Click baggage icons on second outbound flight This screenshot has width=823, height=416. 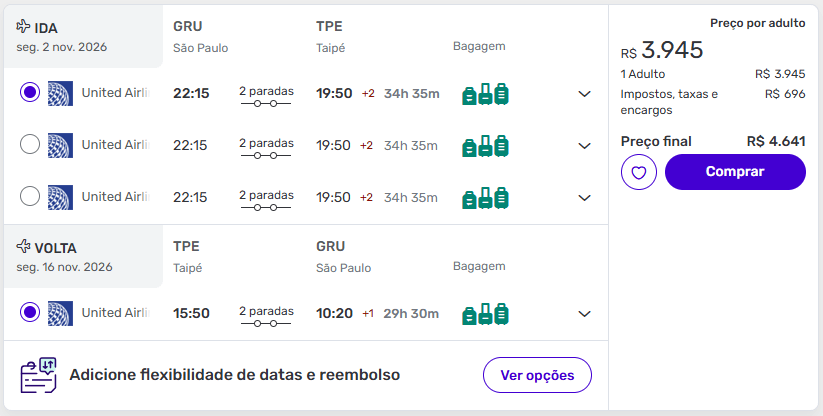click(485, 146)
